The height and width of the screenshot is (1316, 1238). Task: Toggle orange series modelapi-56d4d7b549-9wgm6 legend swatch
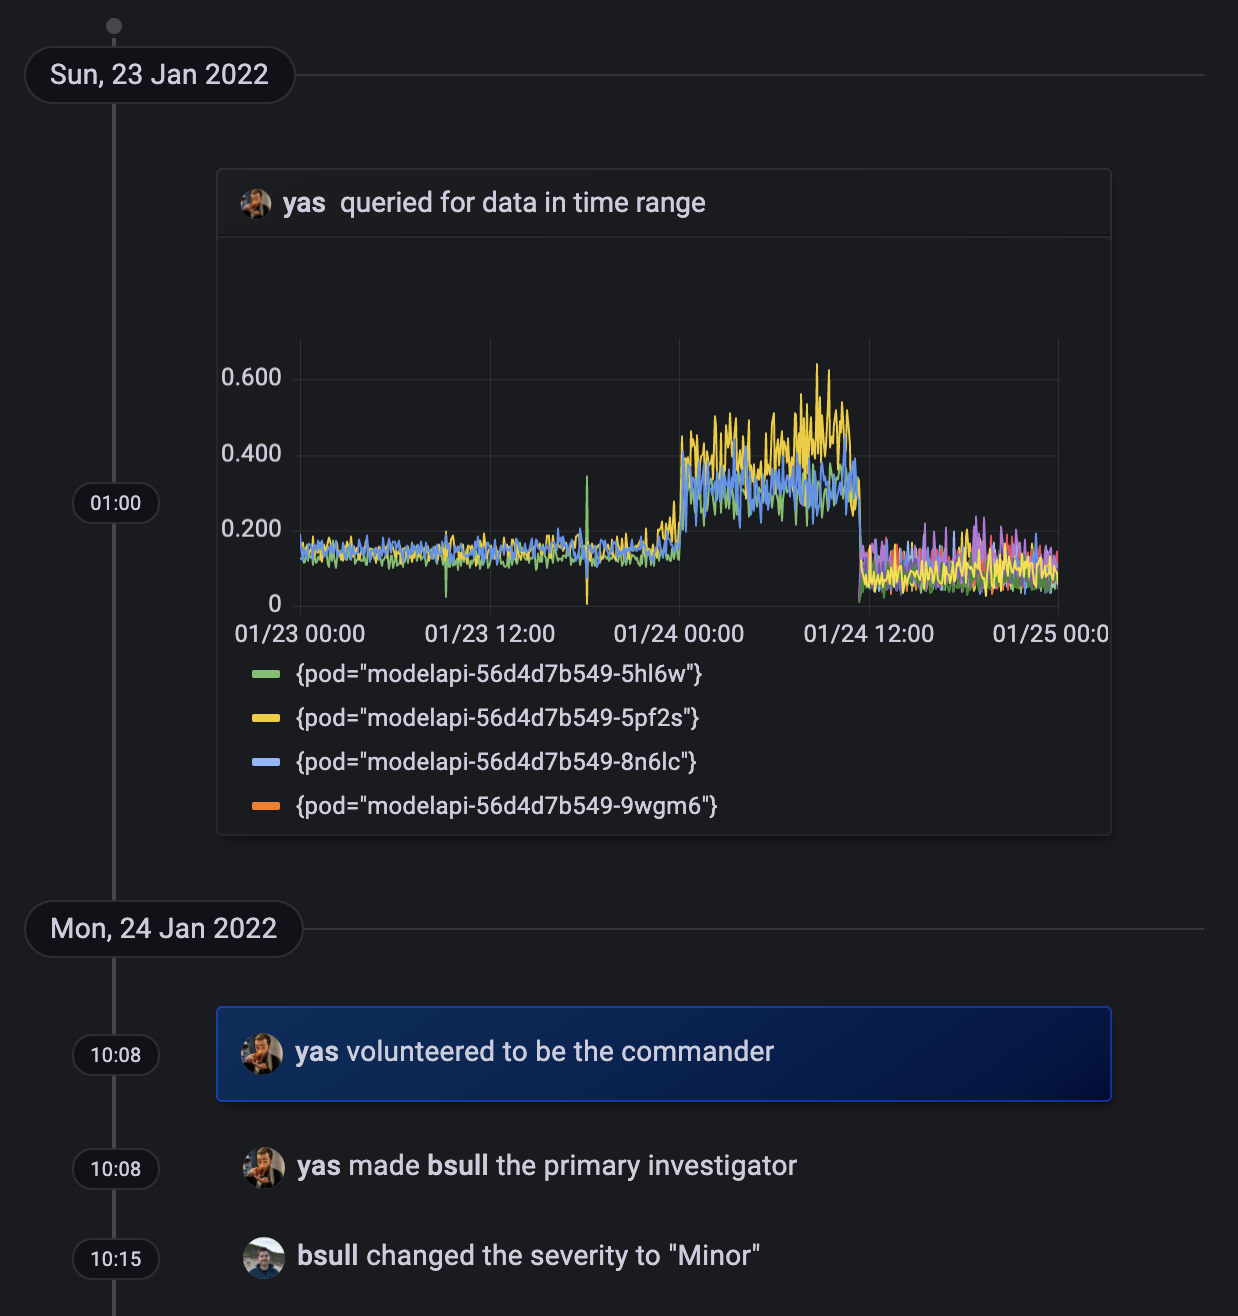266,806
